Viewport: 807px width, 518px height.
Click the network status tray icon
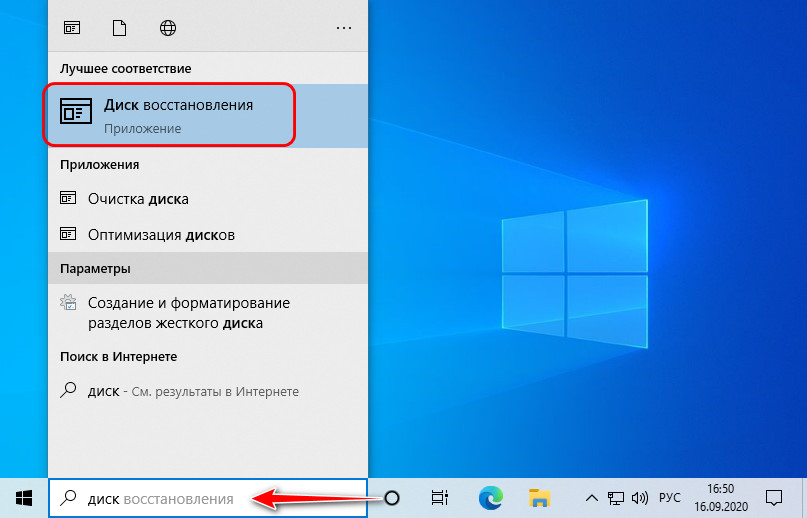(617, 497)
